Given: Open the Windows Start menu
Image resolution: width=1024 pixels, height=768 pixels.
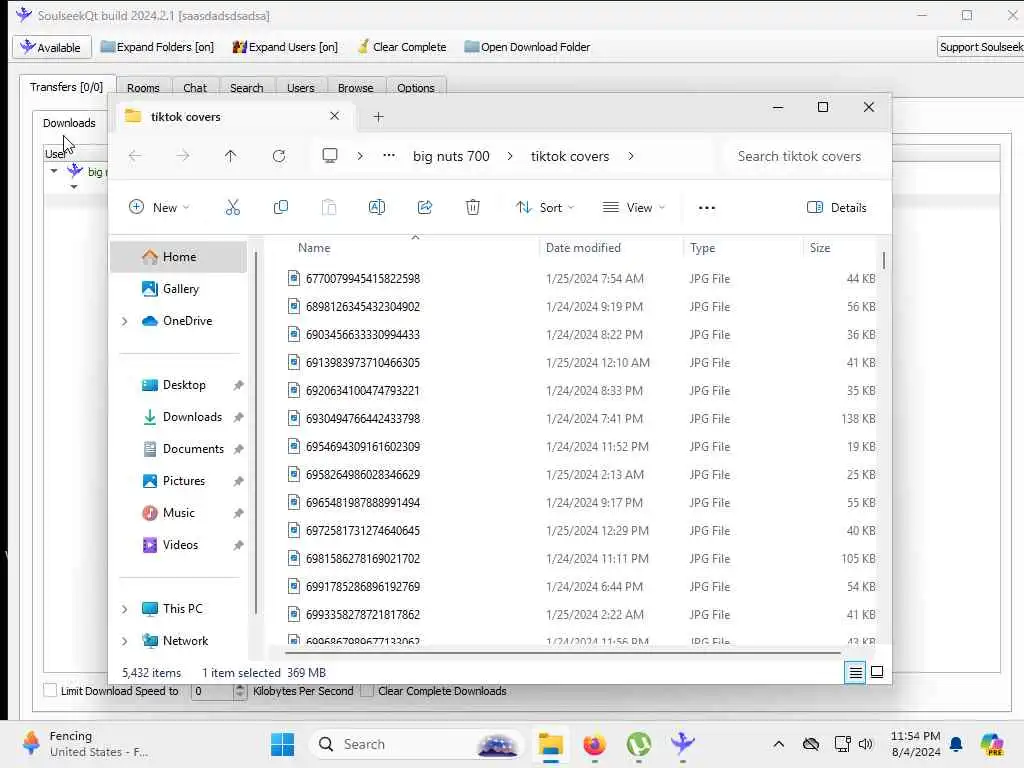Looking at the screenshot, I should click(283, 744).
